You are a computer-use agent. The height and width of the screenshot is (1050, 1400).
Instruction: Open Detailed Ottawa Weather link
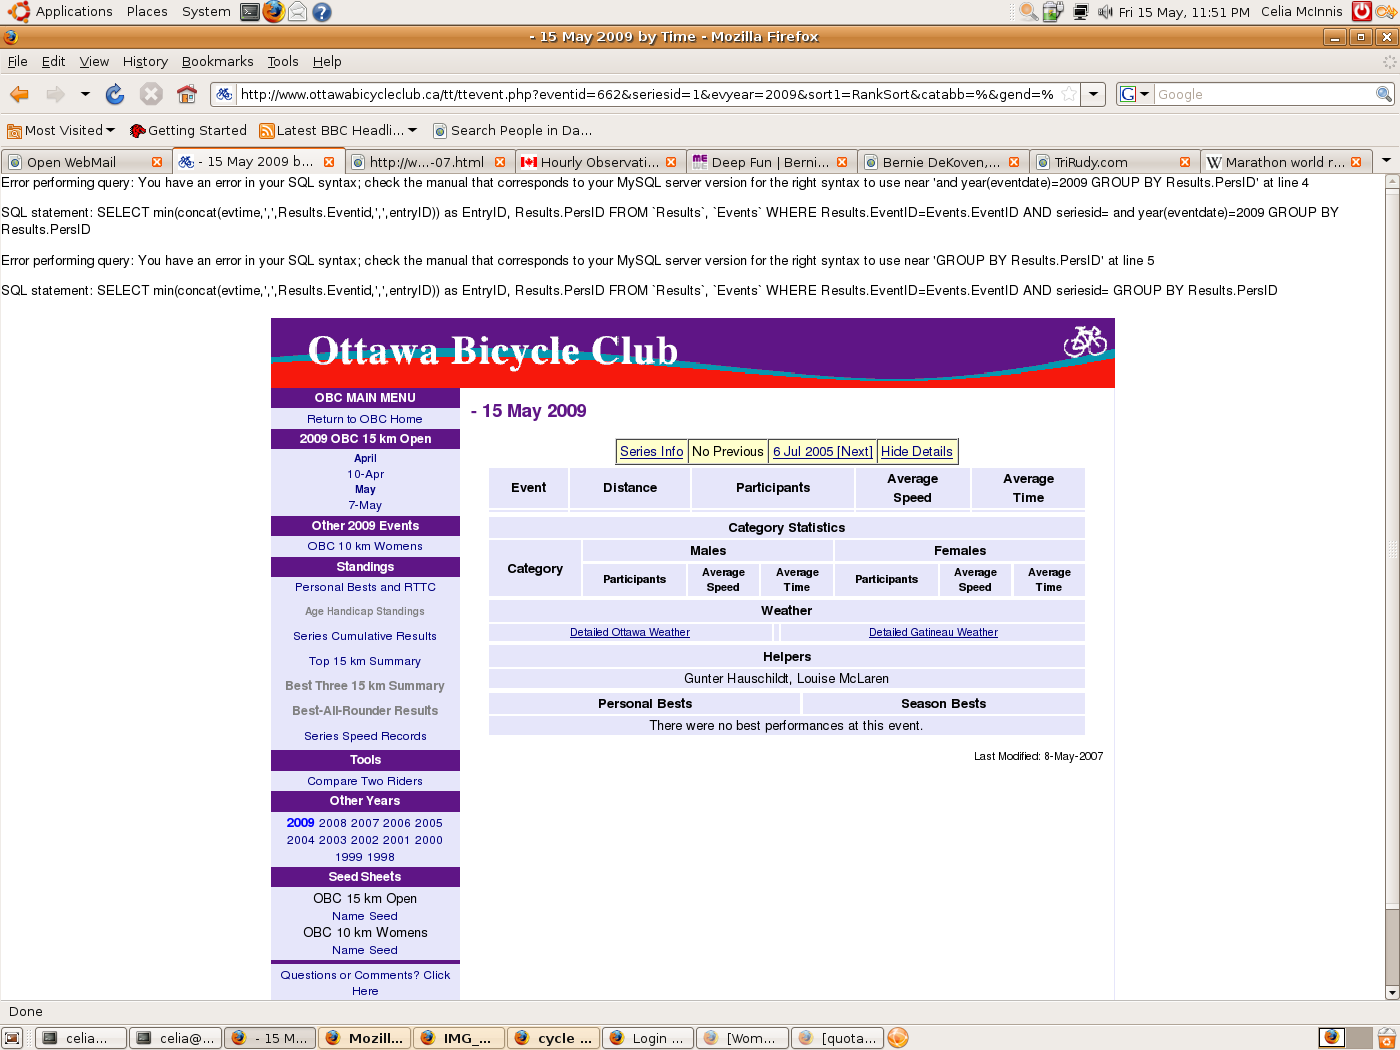pos(629,632)
